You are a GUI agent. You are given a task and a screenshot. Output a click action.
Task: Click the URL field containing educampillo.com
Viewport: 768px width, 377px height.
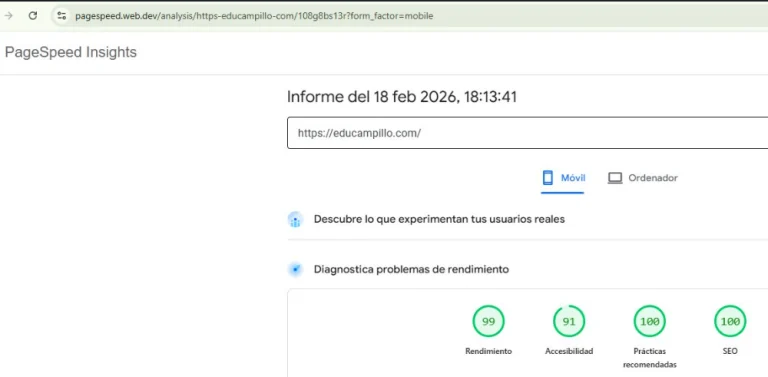528,133
